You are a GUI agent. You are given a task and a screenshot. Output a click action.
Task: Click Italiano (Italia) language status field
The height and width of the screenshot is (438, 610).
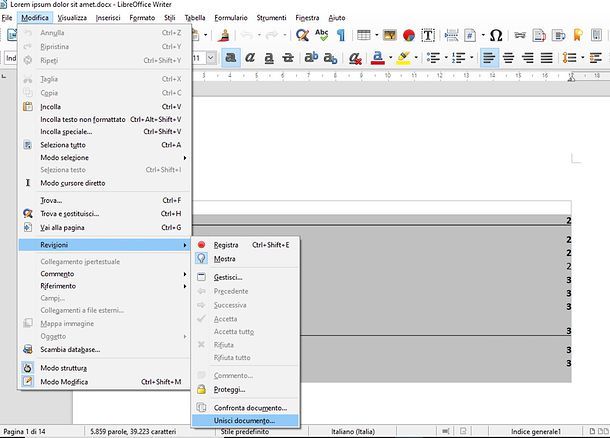pyautogui.click(x=353, y=431)
